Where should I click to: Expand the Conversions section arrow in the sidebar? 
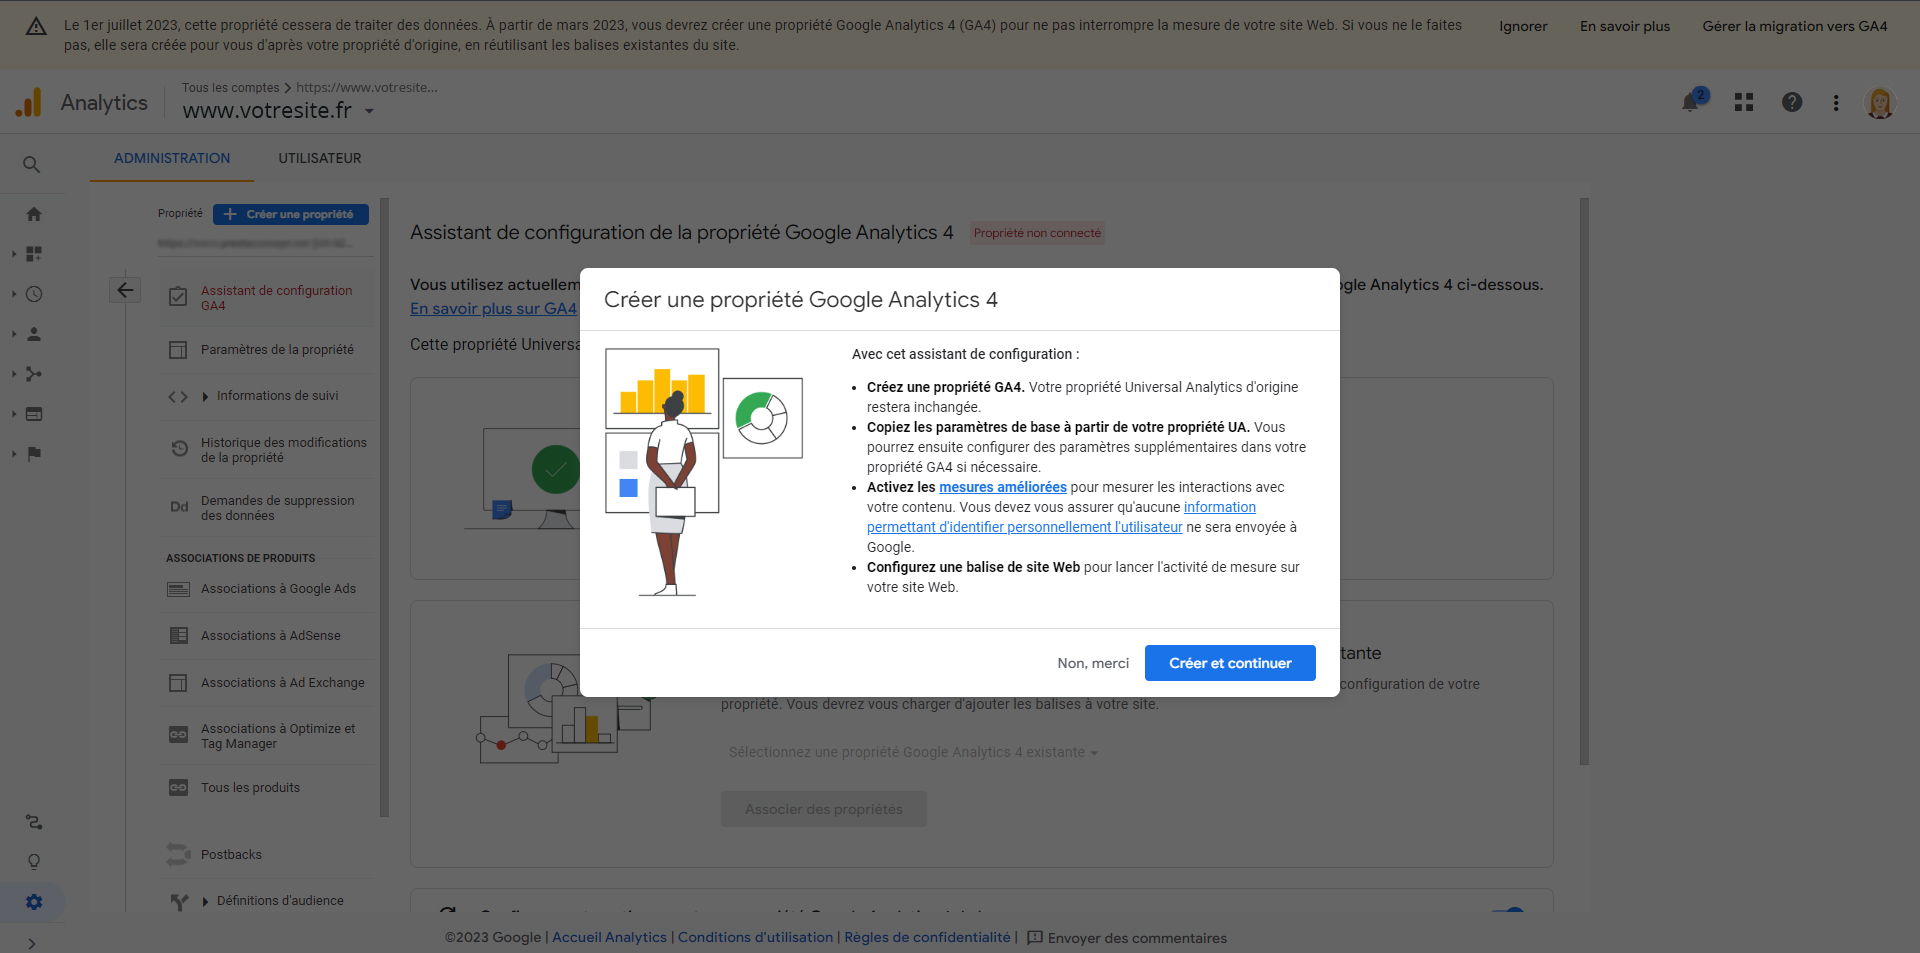(14, 454)
